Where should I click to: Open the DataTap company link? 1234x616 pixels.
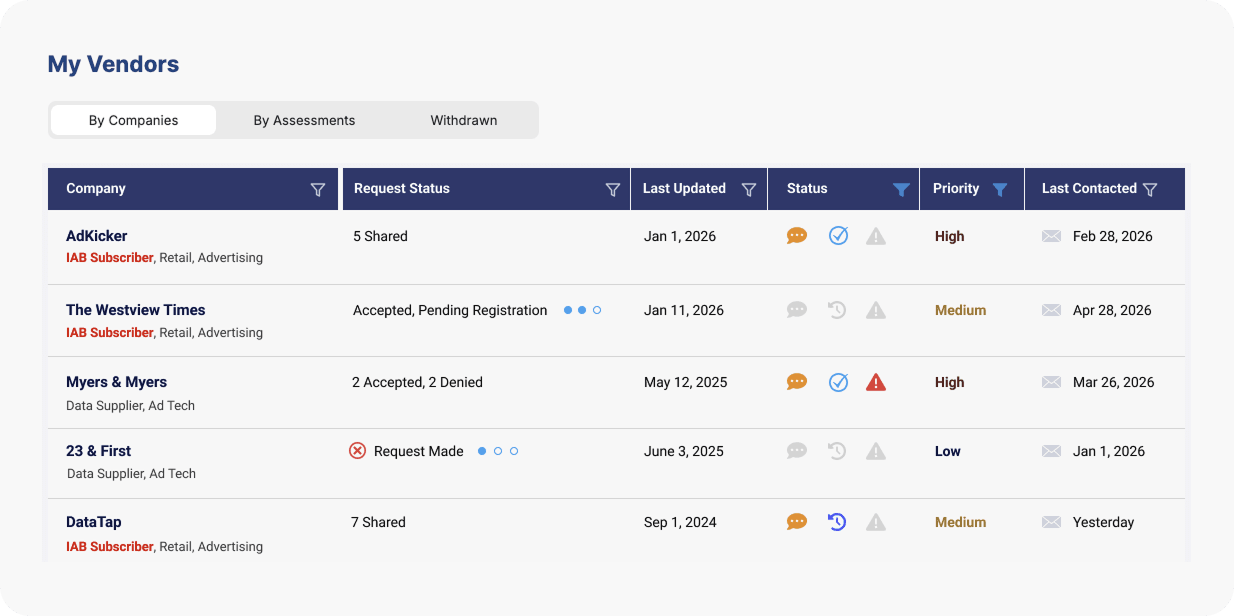(94, 522)
